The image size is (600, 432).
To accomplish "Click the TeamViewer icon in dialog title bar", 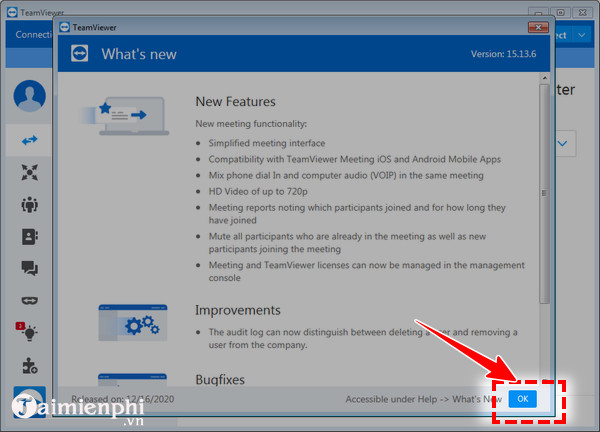I will point(64,27).
